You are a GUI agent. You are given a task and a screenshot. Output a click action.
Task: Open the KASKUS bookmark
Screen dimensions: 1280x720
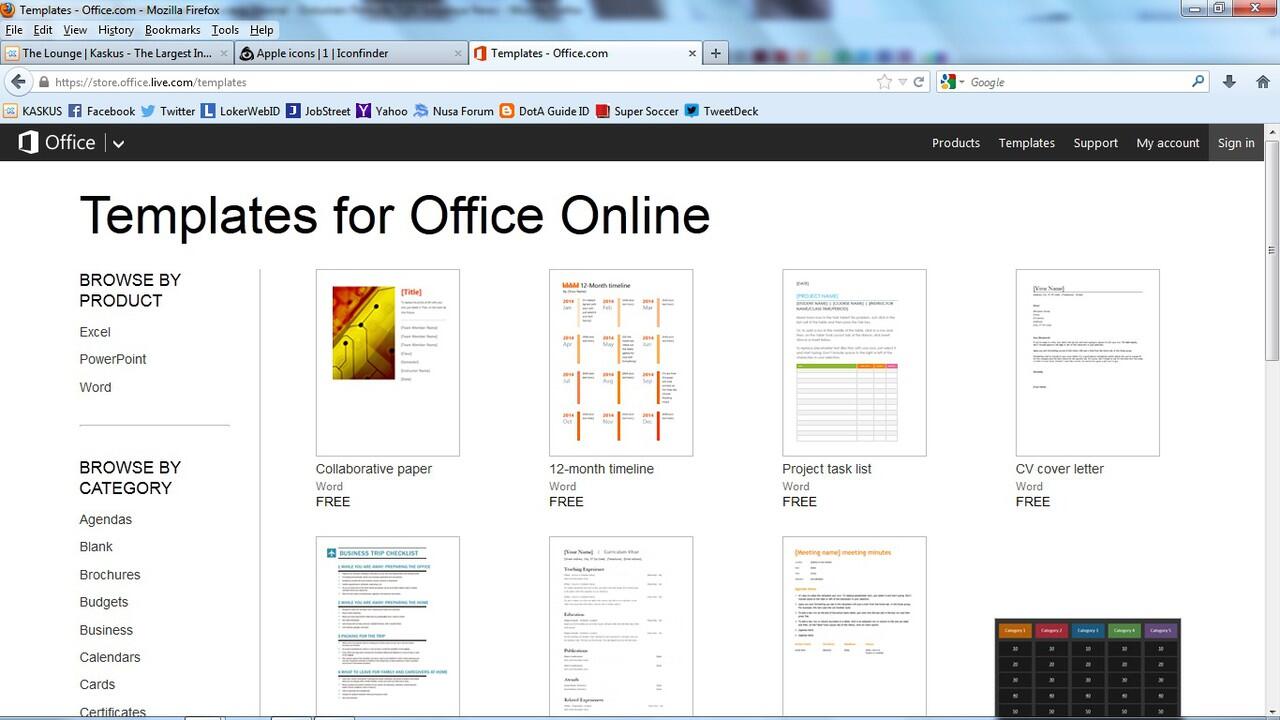tap(33, 111)
